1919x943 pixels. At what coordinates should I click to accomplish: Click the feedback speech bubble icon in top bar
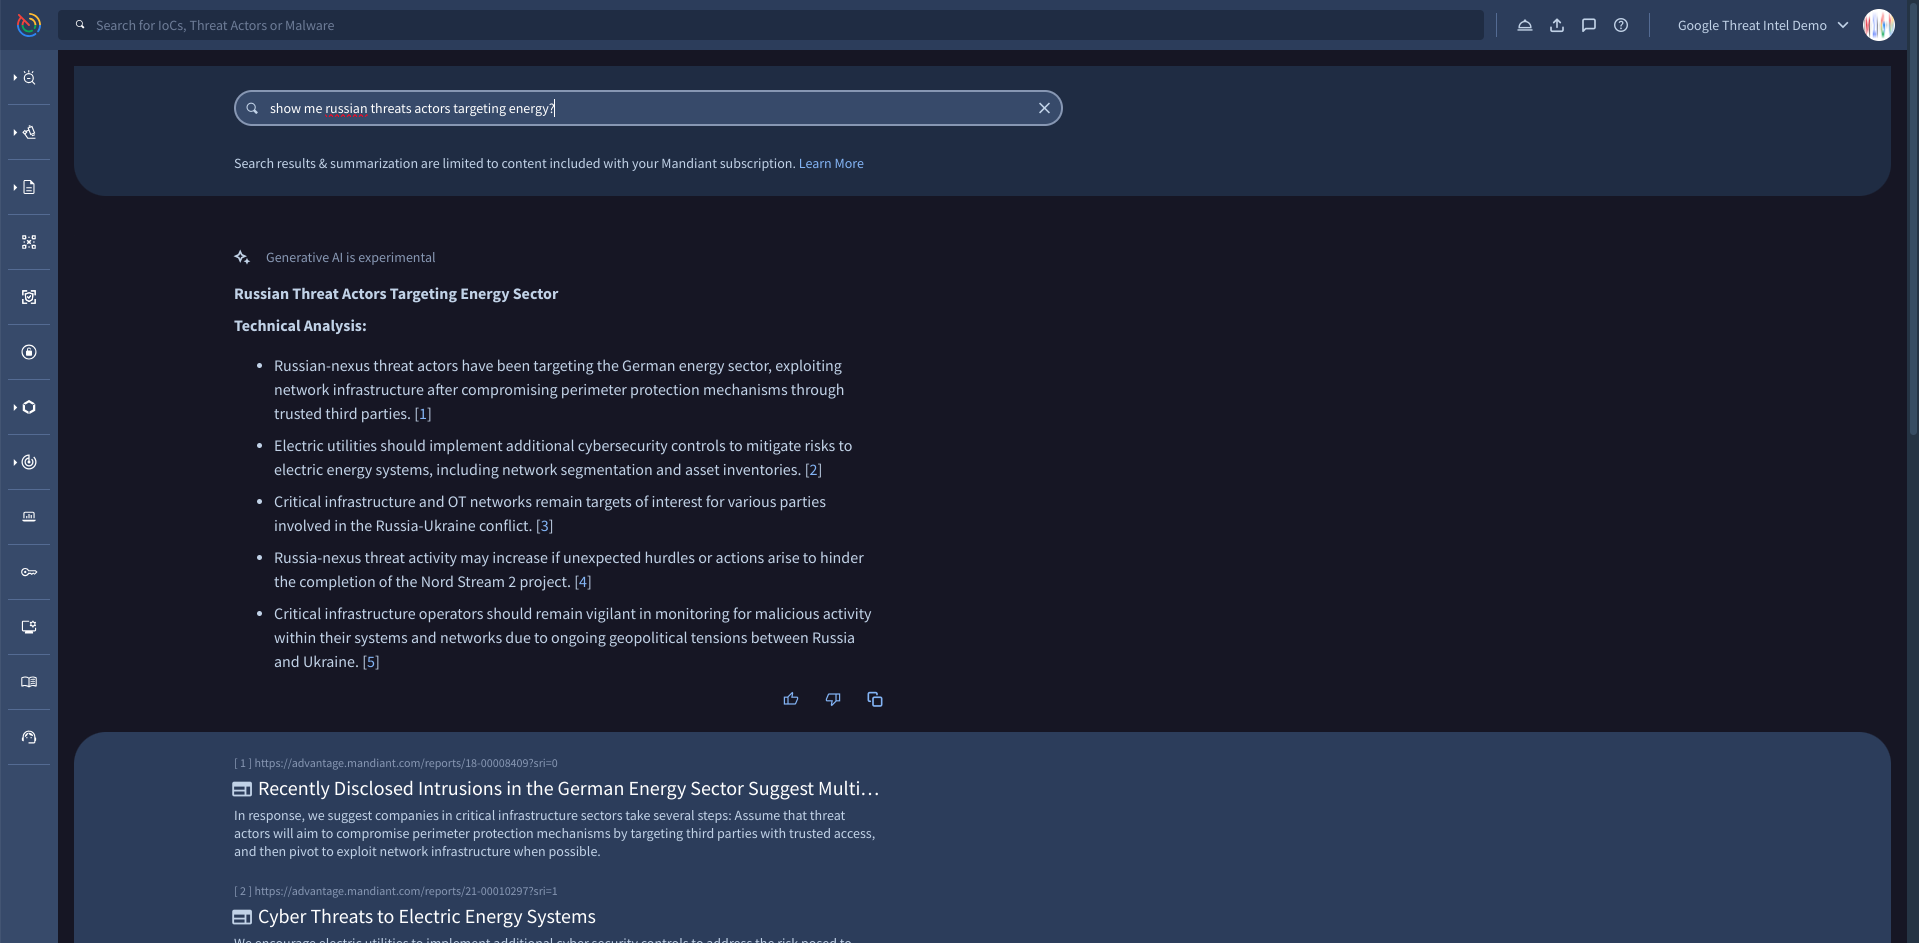pyautogui.click(x=1589, y=25)
